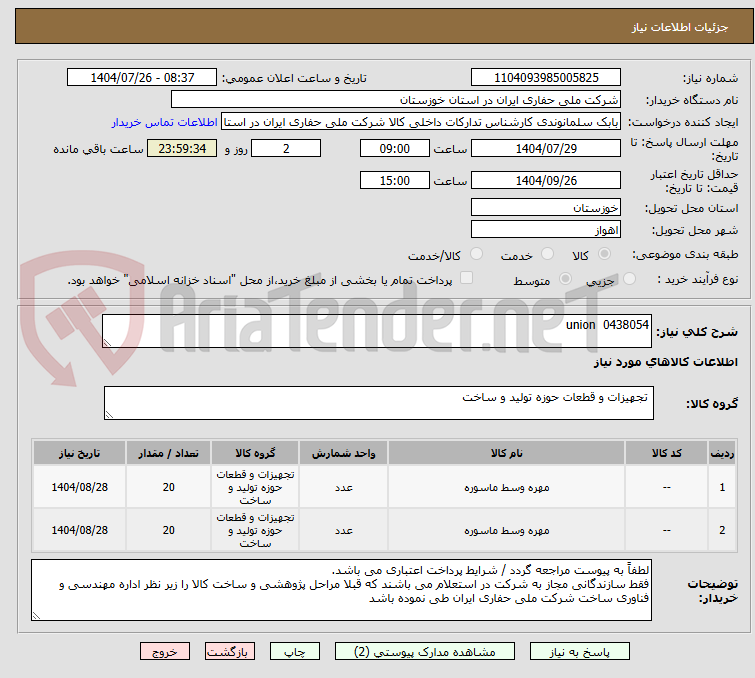Image resolution: width=755 pixels, height=678 pixels.
Task: Click row 2 unit عدد
Action: point(343,530)
